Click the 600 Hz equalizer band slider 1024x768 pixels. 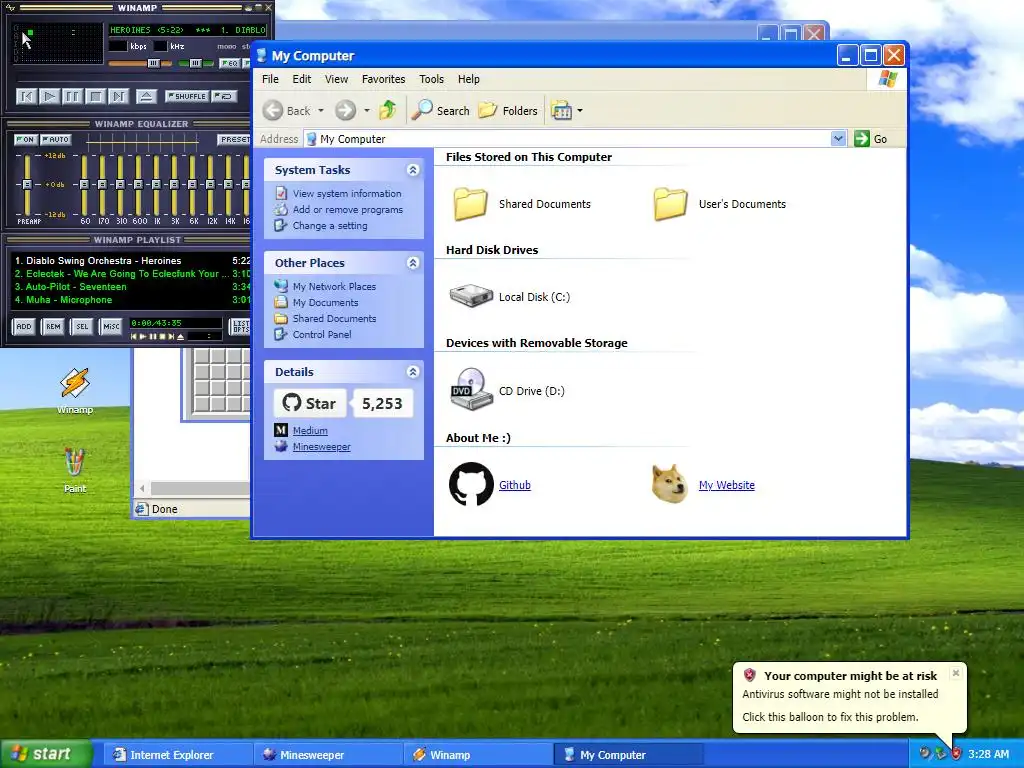(x=138, y=185)
